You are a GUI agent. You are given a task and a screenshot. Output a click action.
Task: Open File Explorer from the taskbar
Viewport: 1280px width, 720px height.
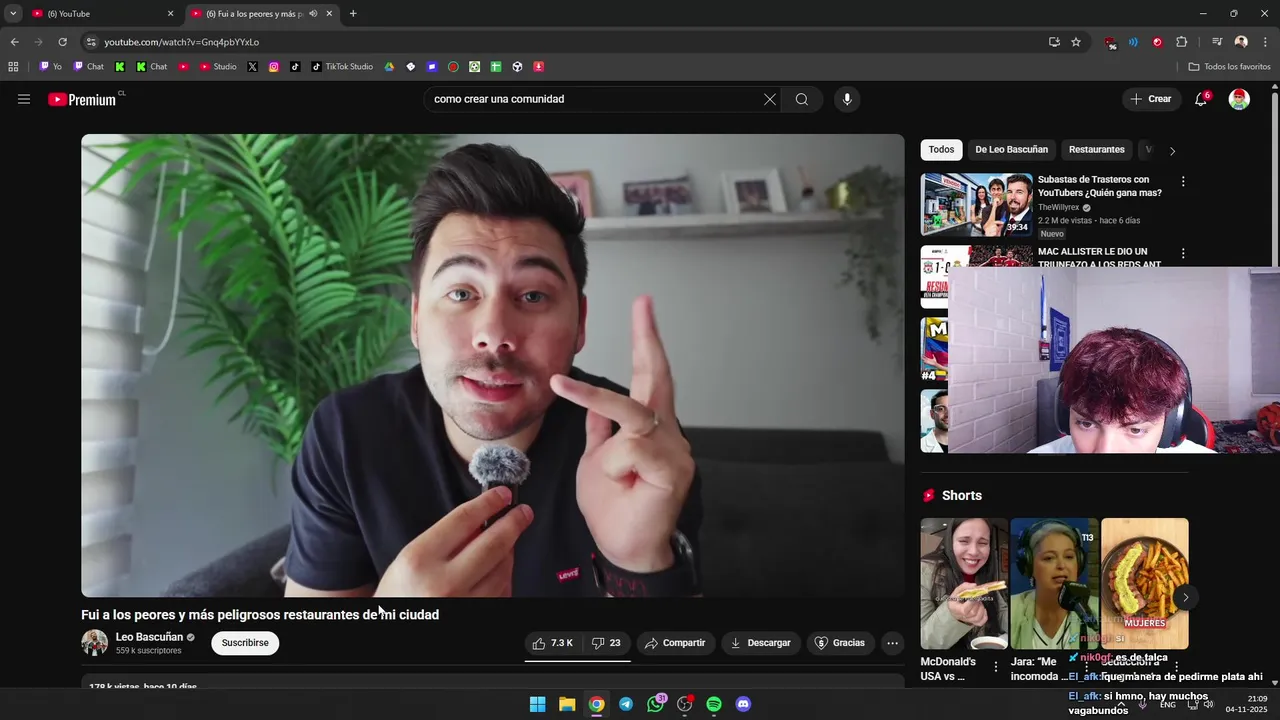567,704
